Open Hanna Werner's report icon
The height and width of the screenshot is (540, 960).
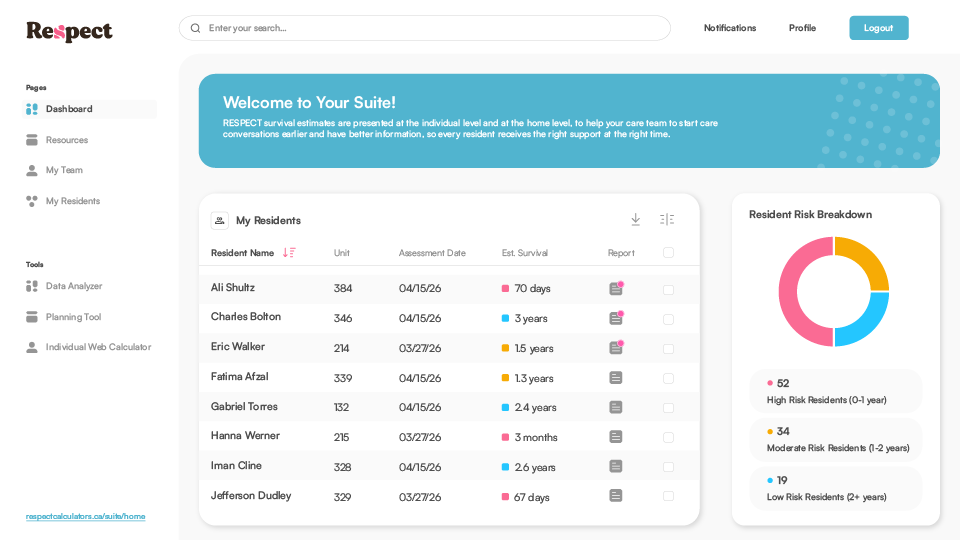[616, 437]
